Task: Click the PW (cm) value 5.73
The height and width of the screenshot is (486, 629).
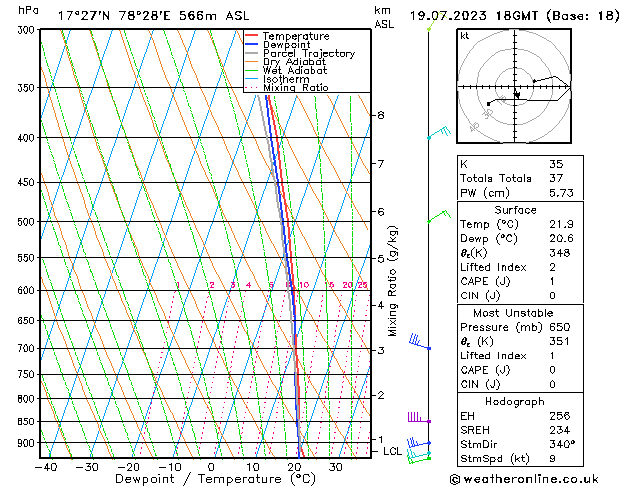Action: [562, 193]
